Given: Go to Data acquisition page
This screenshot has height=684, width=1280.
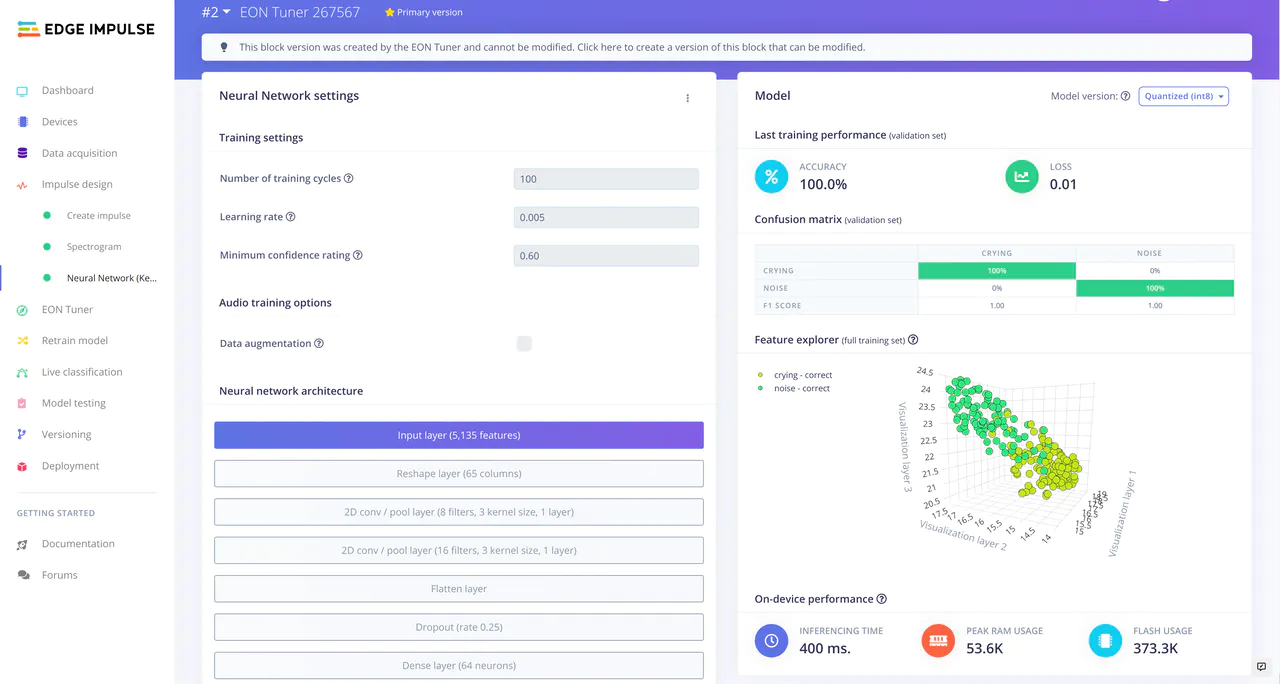Looking at the screenshot, I should (79, 153).
